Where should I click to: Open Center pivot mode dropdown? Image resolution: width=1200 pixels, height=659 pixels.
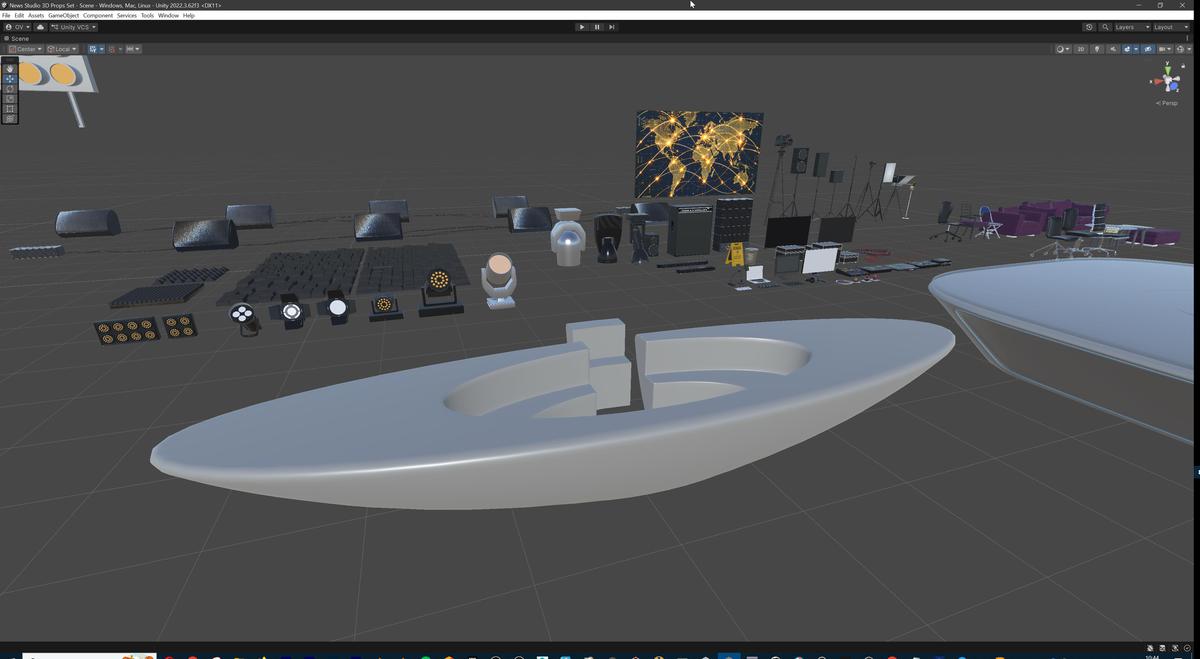click(25, 49)
